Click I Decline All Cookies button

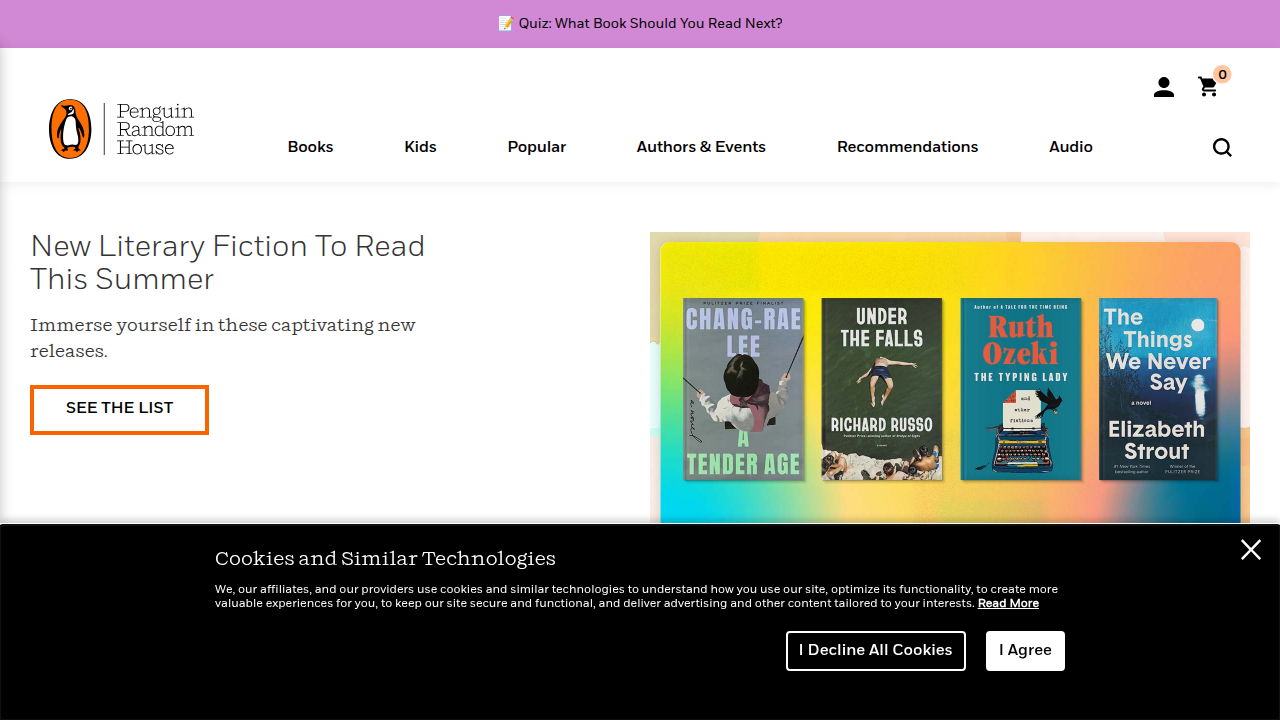click(876, 651)
